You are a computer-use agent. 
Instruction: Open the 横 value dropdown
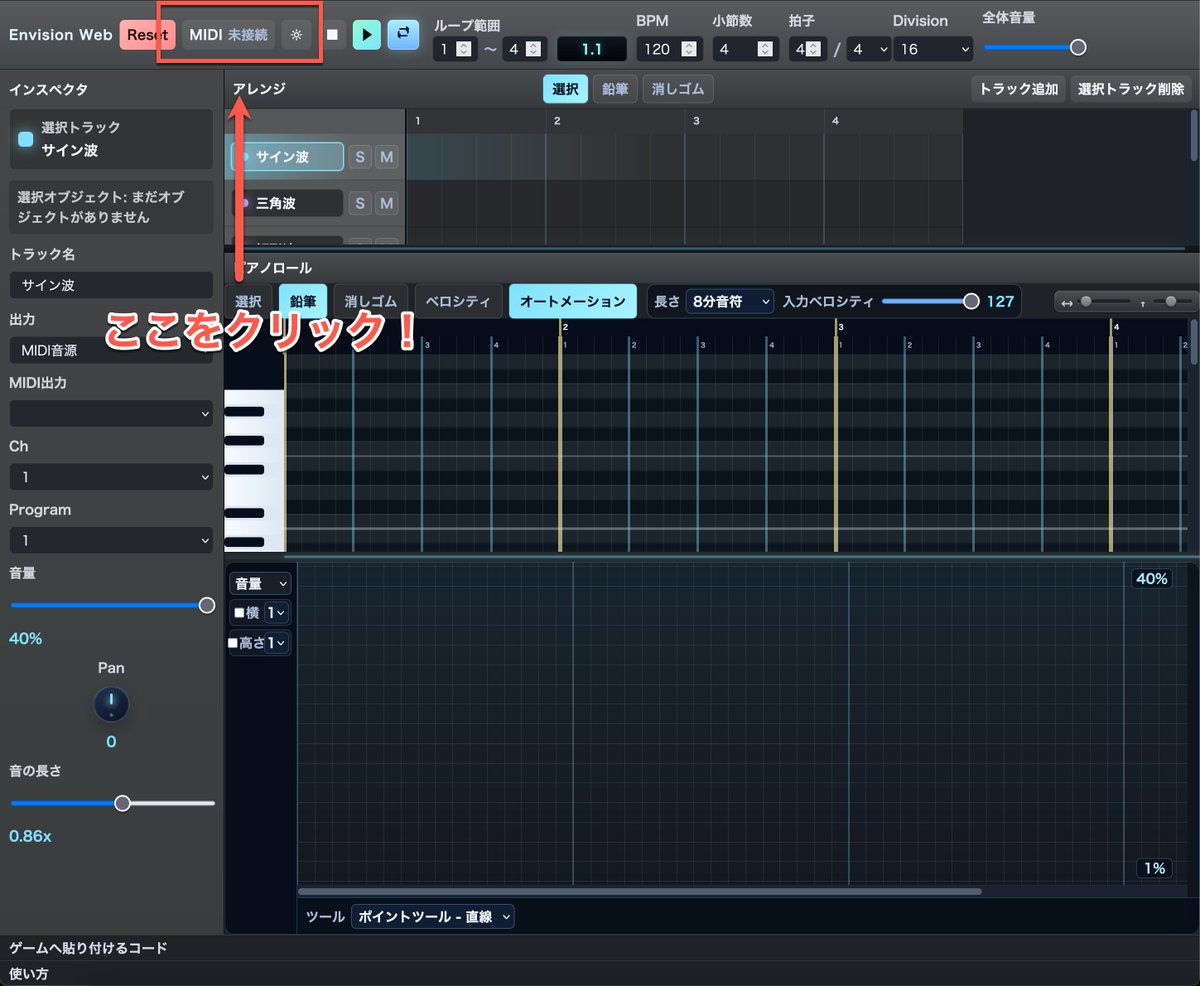point(277,613)
